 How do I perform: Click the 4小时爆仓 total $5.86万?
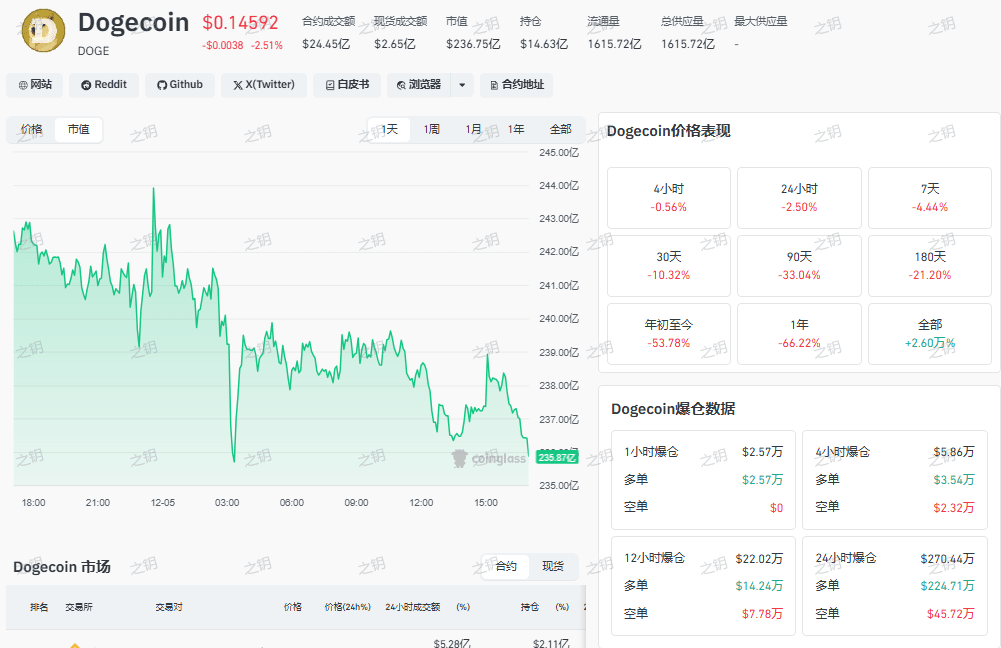point(954,452)
